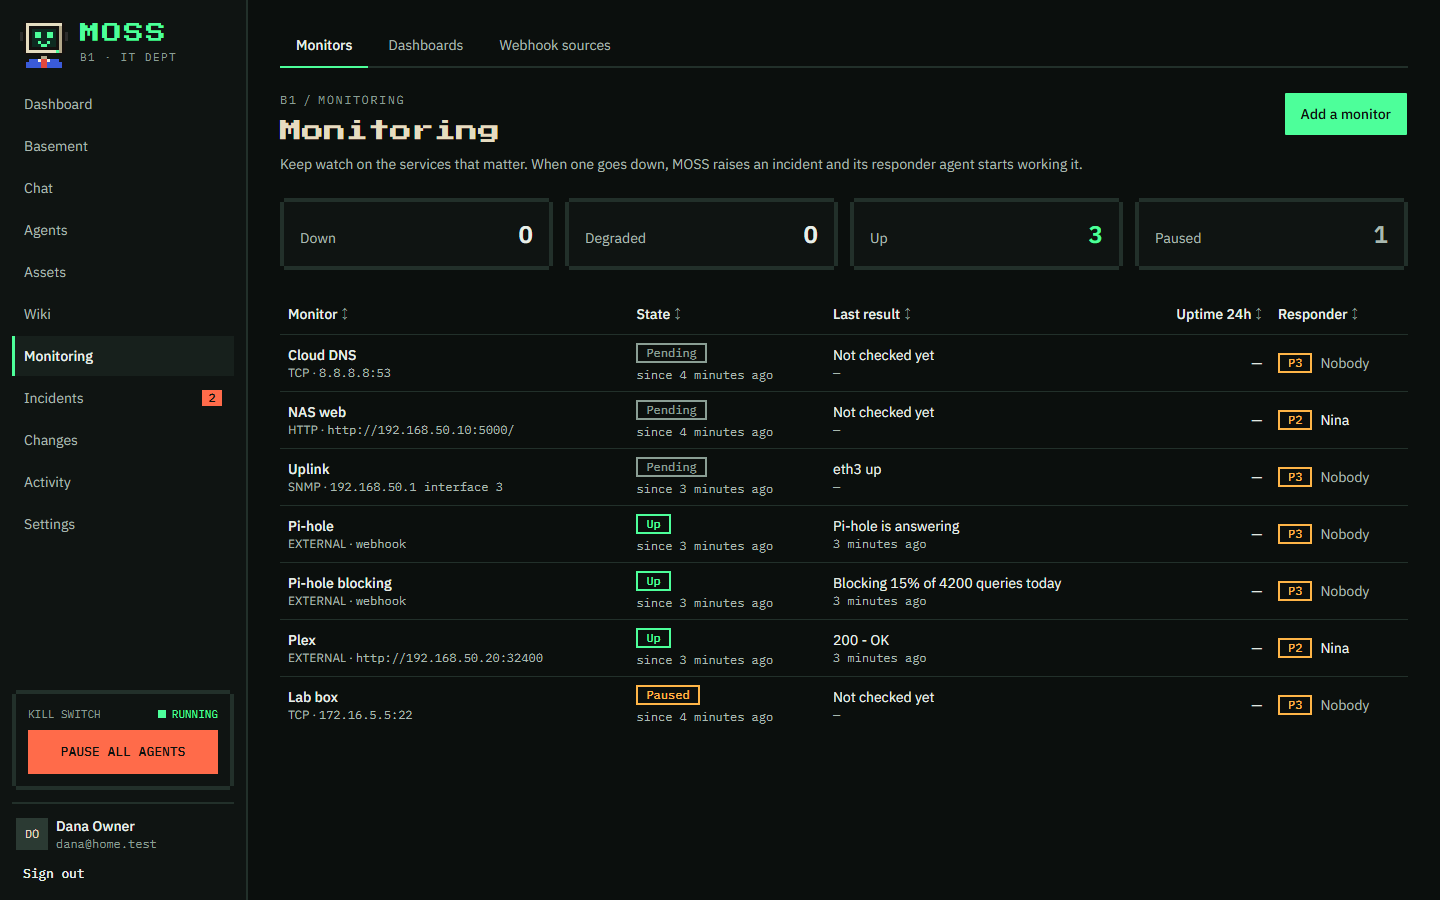Click the Pending badge for NAS web
Image resolution: width=1440 pixels, height=900 pixels.
(x=671, y=410)
